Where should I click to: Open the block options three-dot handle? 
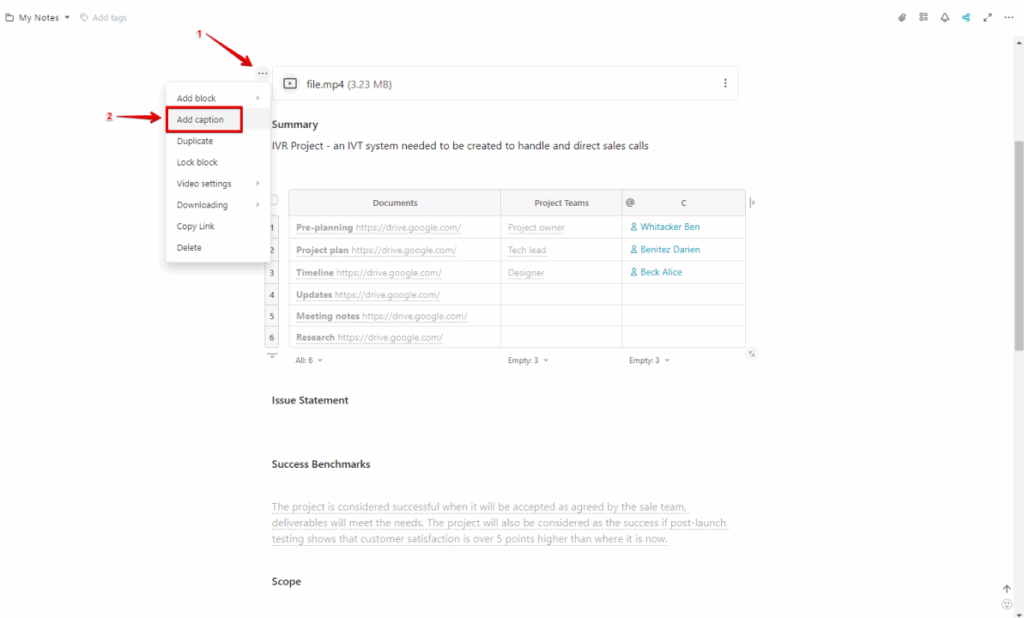click(262, 73)
